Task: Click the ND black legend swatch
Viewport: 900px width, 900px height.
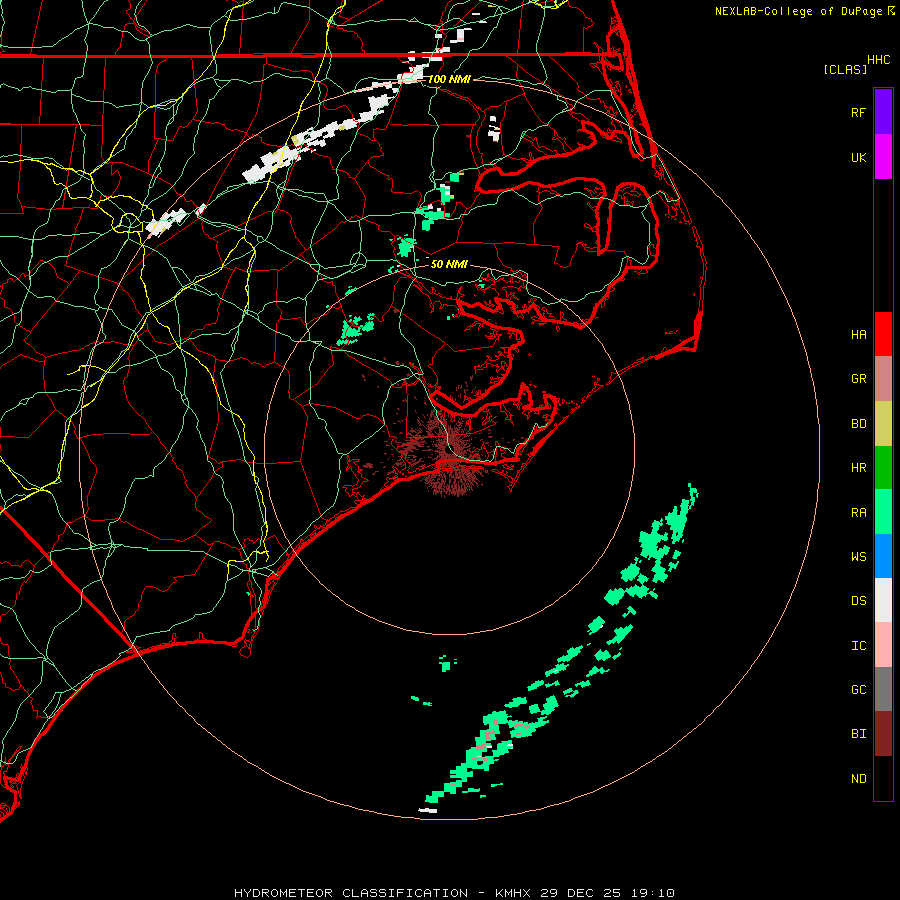Action: point(883,778)
